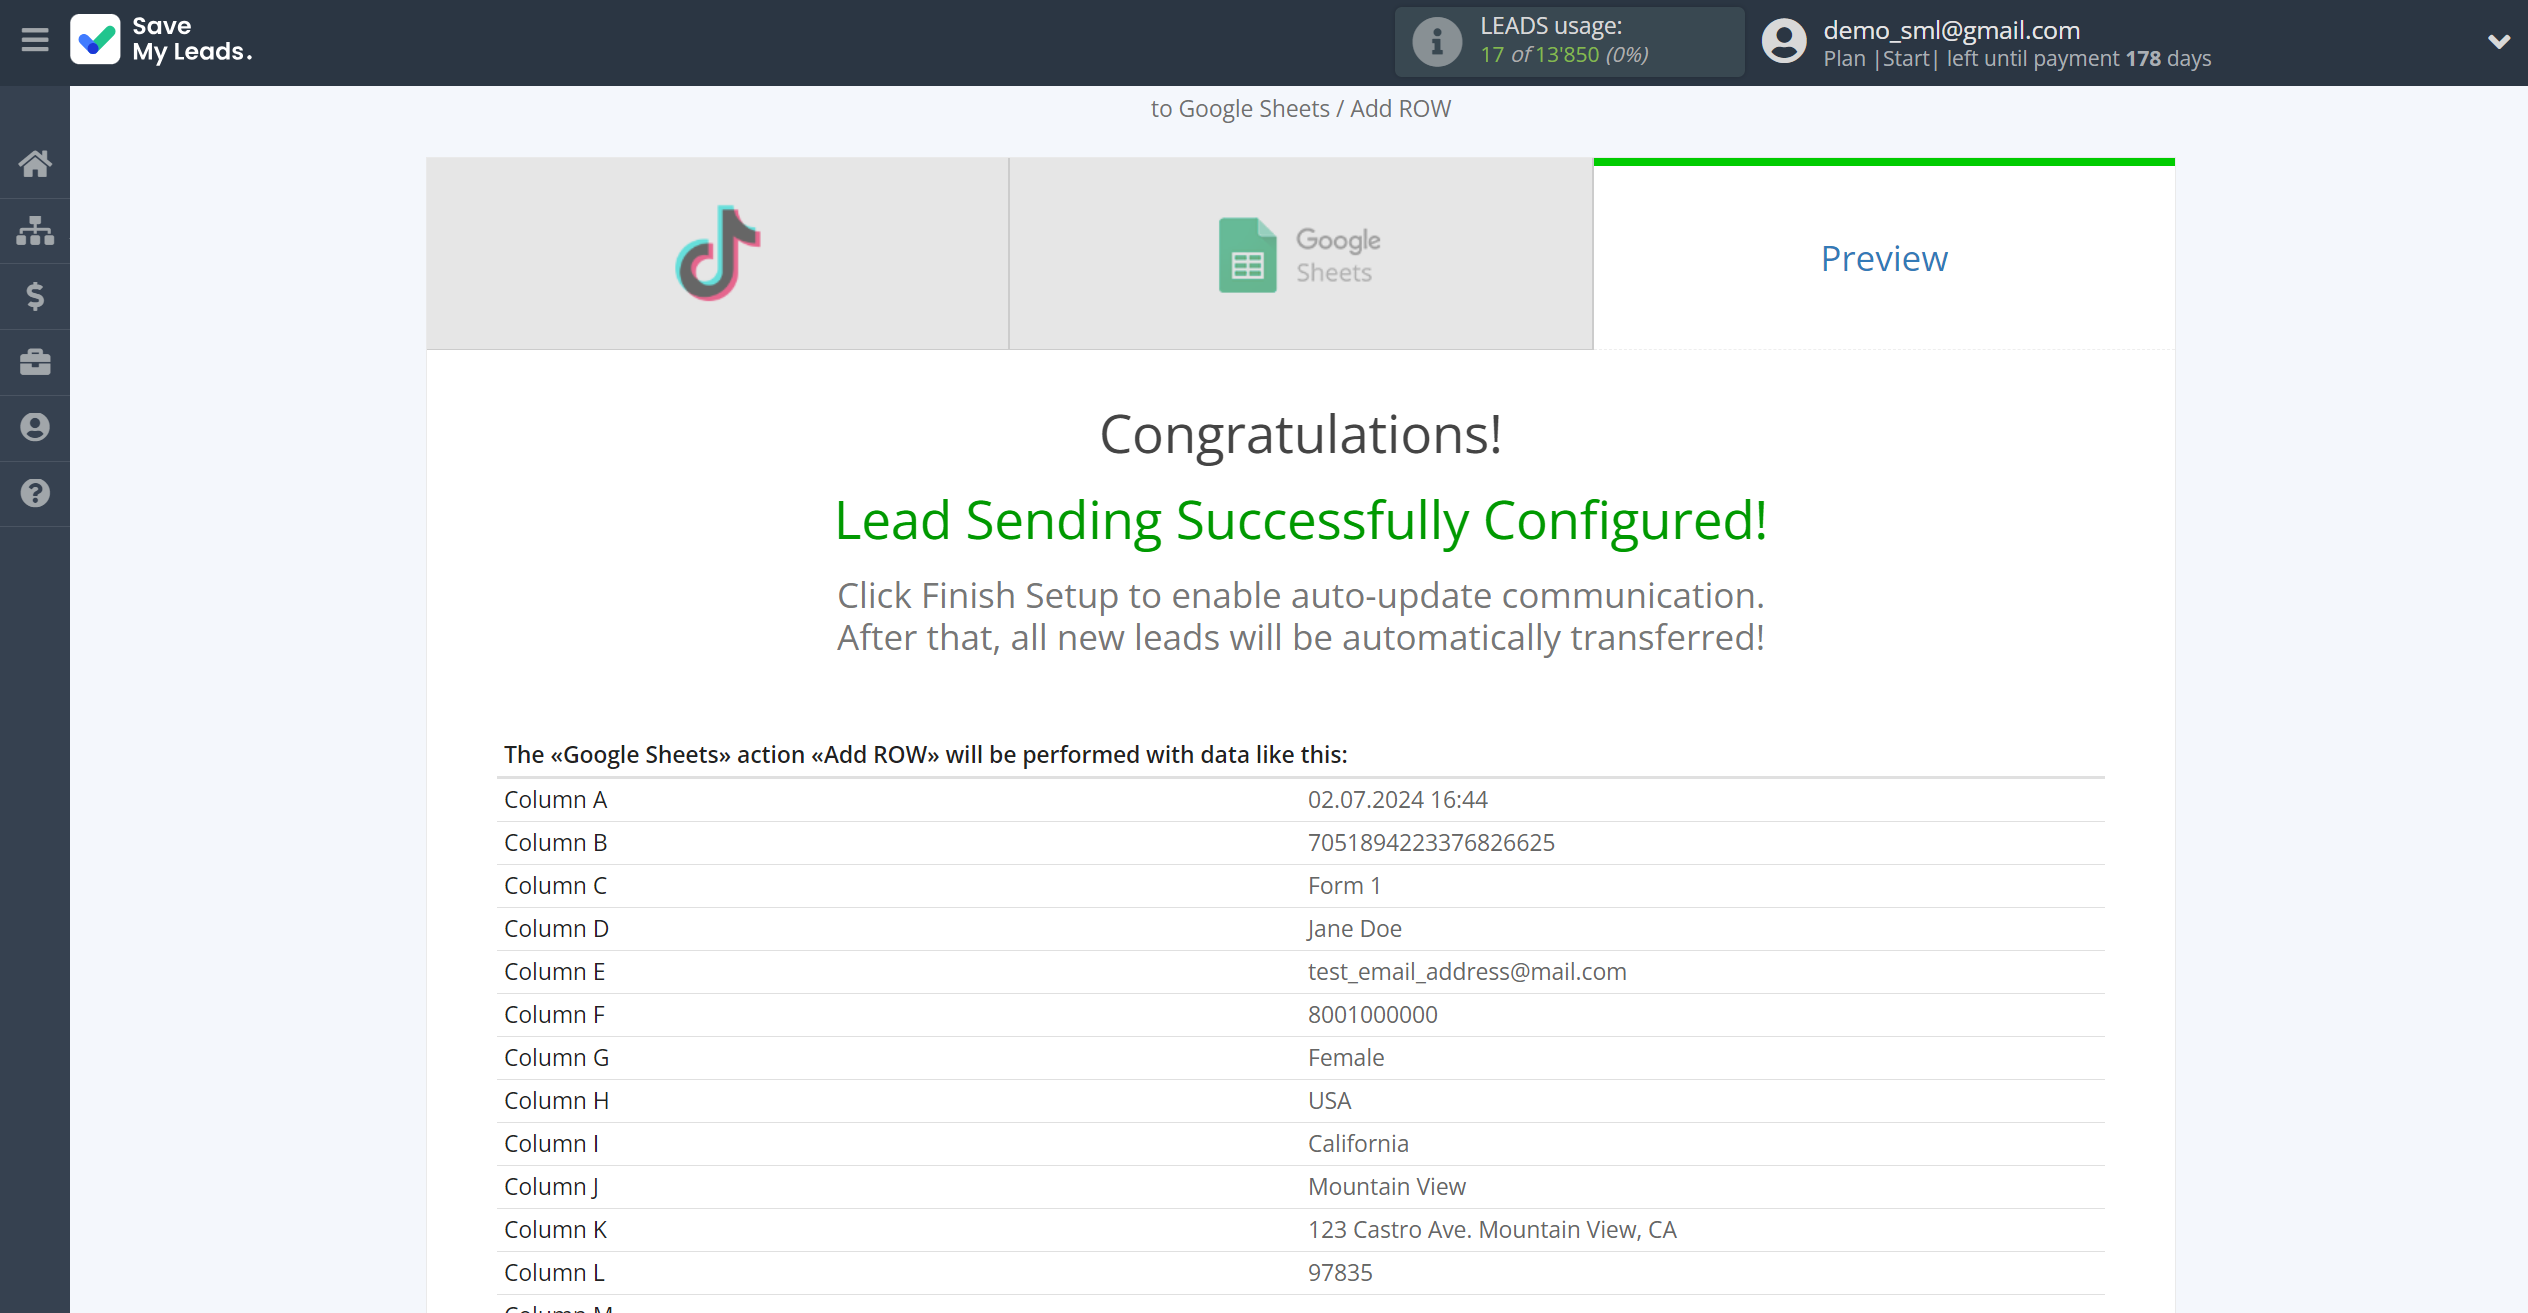Click the demo_sml@gmail.com account email
This screenshot has width=2528, height=1313.
pos(1951,30)
